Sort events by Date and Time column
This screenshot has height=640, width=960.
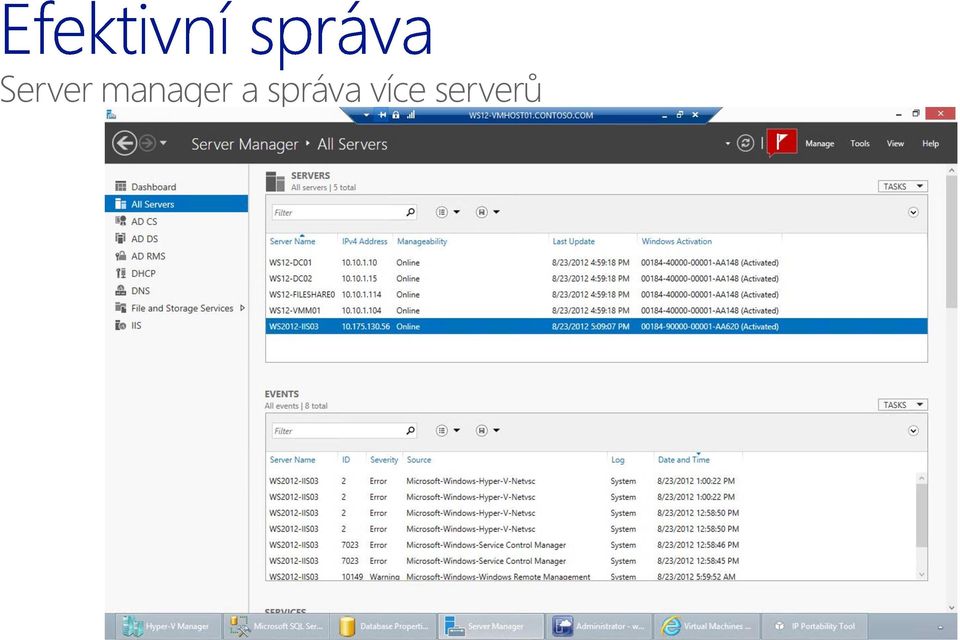tap(683, 460)
